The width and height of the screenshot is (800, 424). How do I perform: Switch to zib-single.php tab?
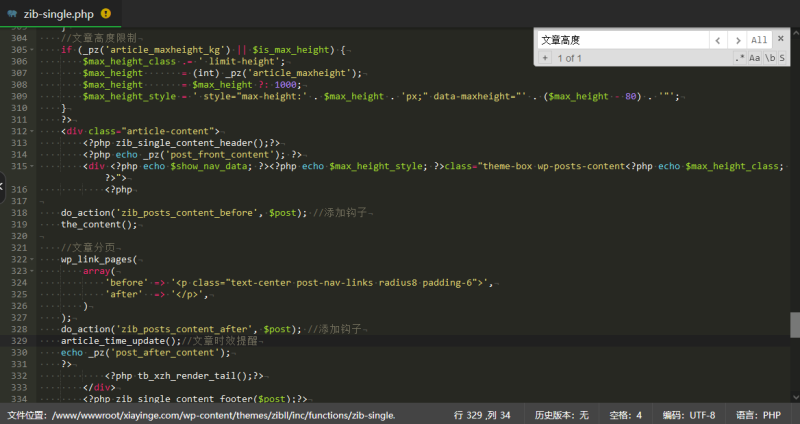[x=60, y=15]
